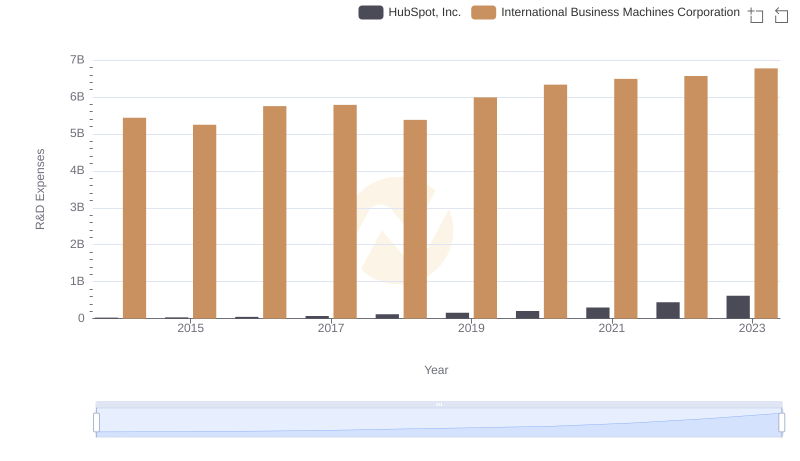
Task: Click the 6B y-axis label
Action: pos(77,97)
